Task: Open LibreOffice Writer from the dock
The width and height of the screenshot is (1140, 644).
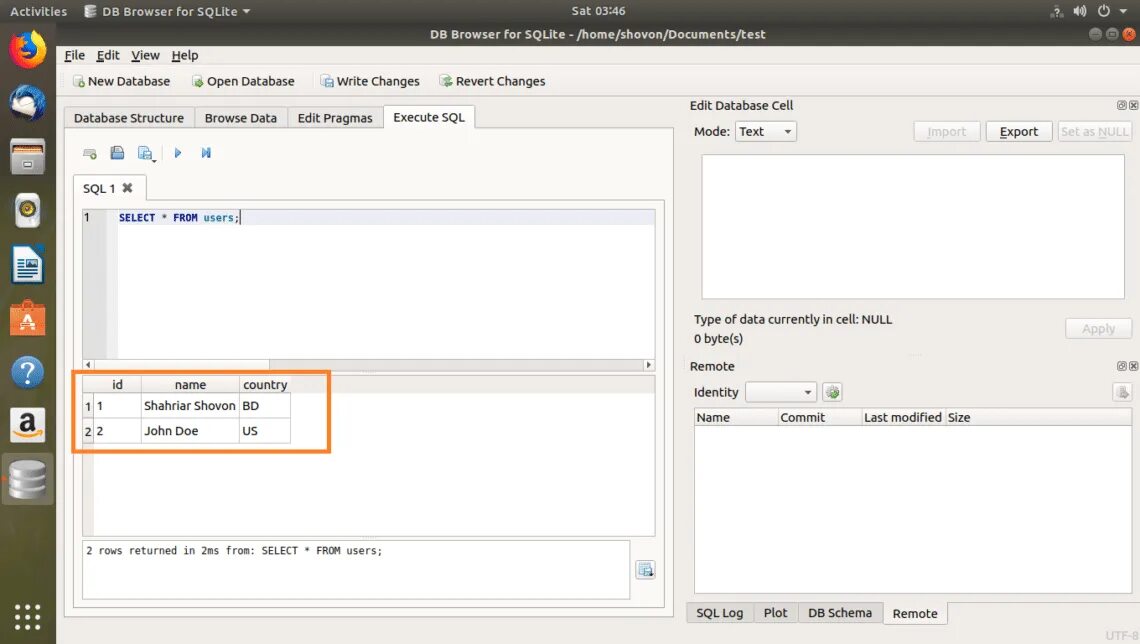Action: [28, 264]
